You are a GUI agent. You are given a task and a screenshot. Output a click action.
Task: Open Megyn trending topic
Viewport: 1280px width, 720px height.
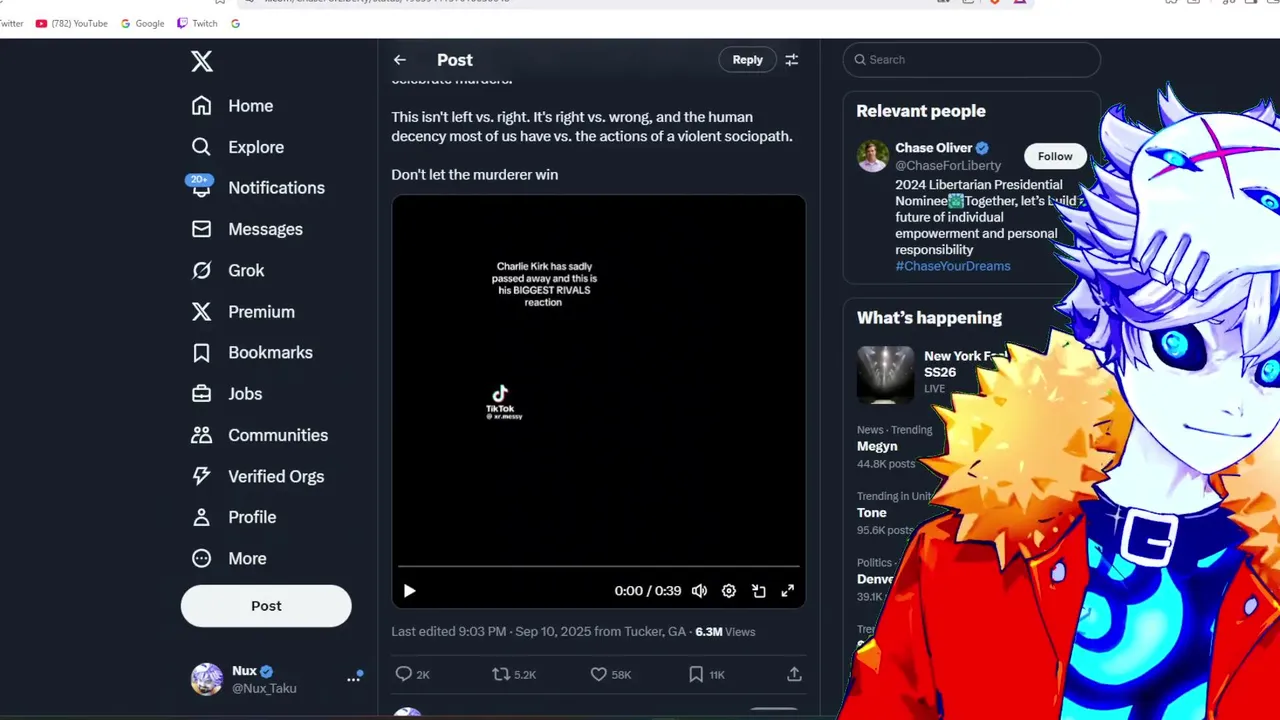(877, 446)
